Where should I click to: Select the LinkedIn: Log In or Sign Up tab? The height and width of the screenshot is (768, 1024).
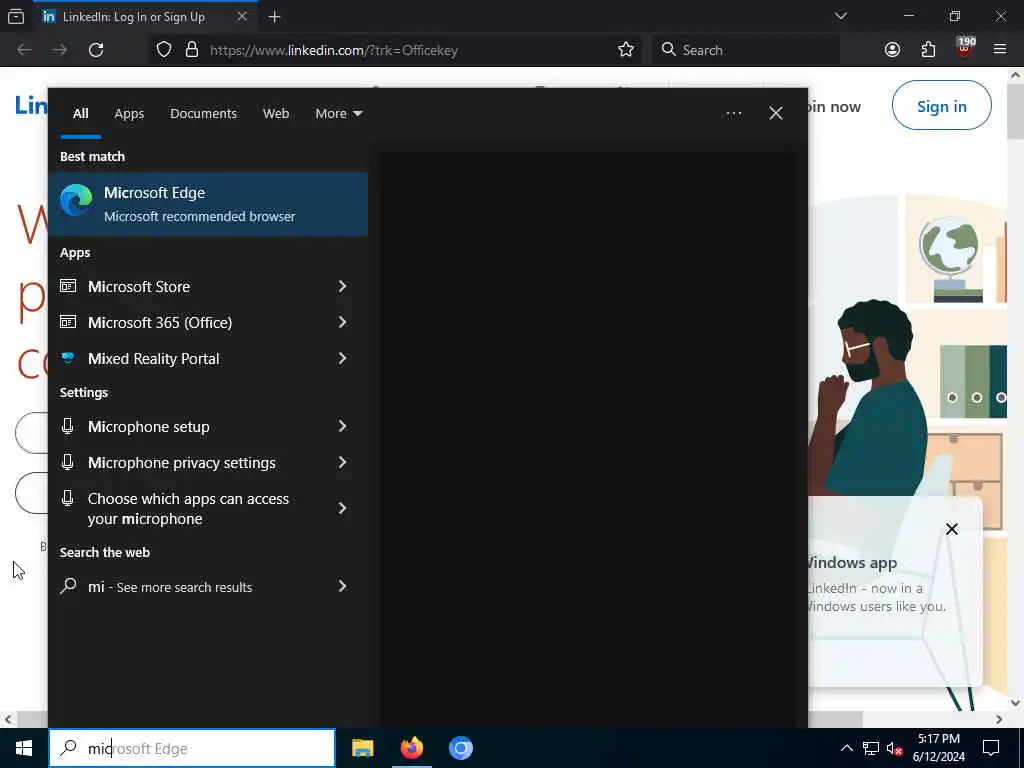tap(145, 17)
